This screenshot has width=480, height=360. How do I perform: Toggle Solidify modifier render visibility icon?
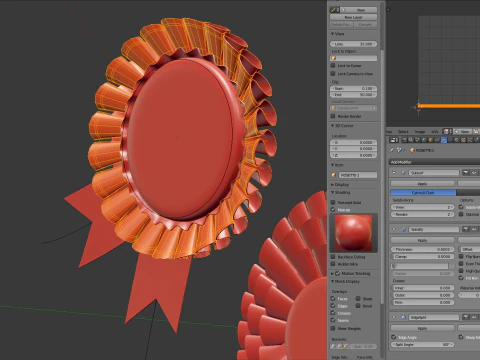[466, 229]
